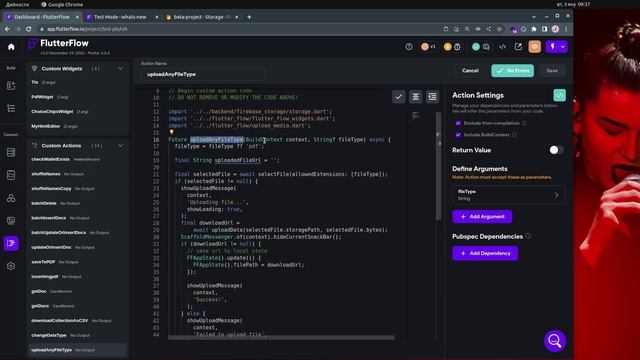Open a new Chrome tab with plus

249,17
